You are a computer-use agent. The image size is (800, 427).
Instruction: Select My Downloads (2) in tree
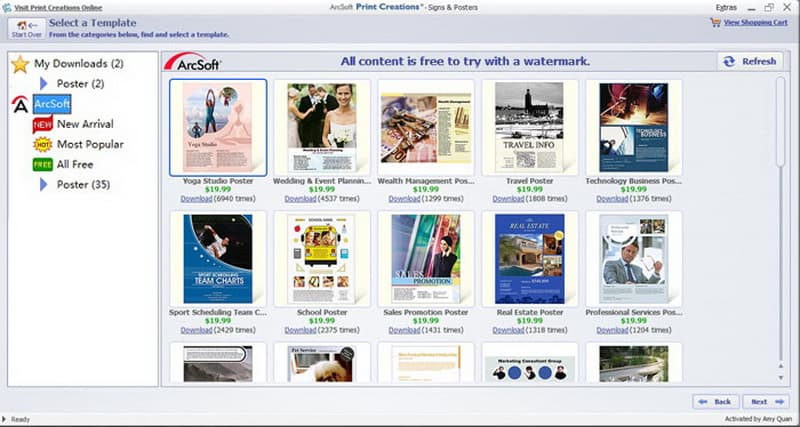[79, 64]
